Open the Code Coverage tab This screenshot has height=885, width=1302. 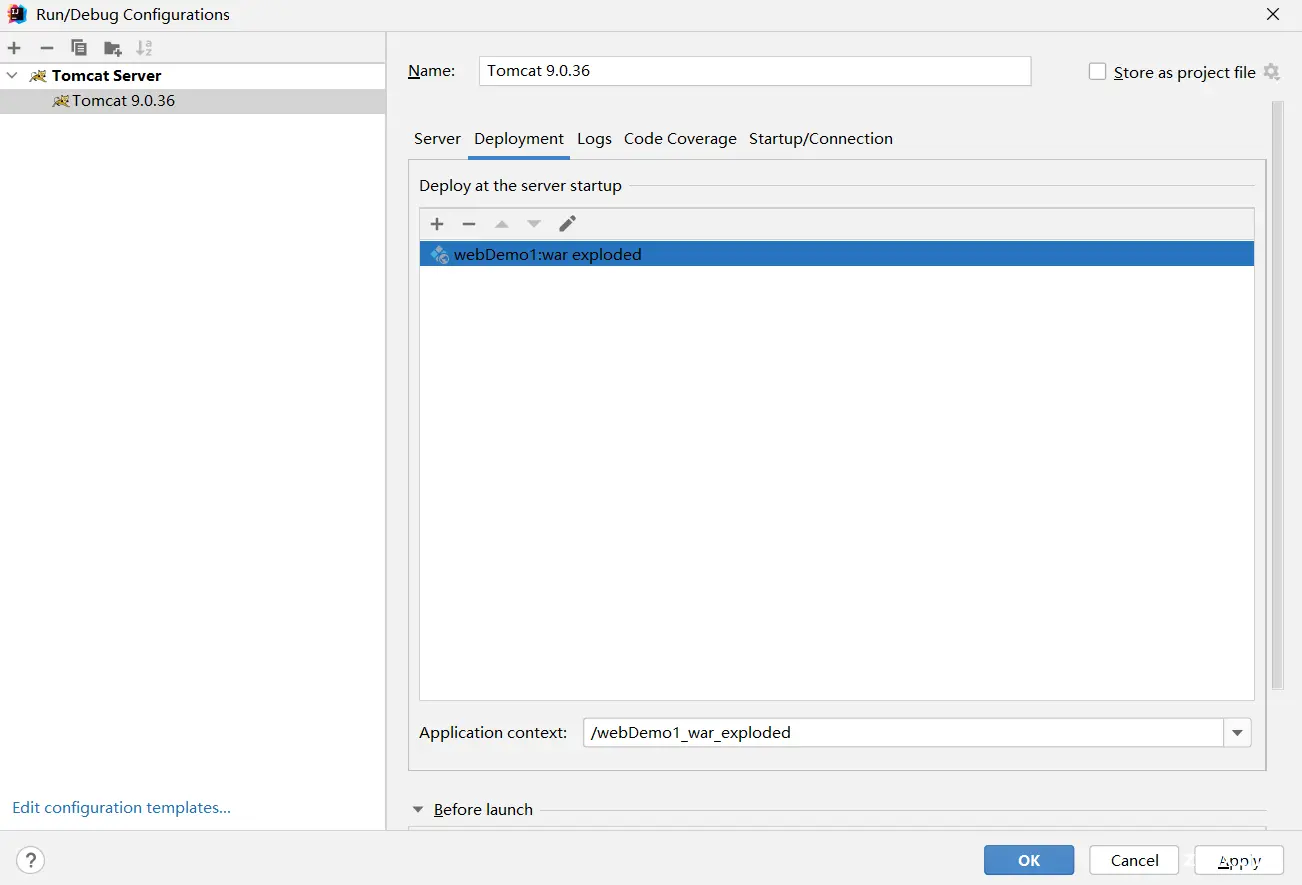coord(680,139)
